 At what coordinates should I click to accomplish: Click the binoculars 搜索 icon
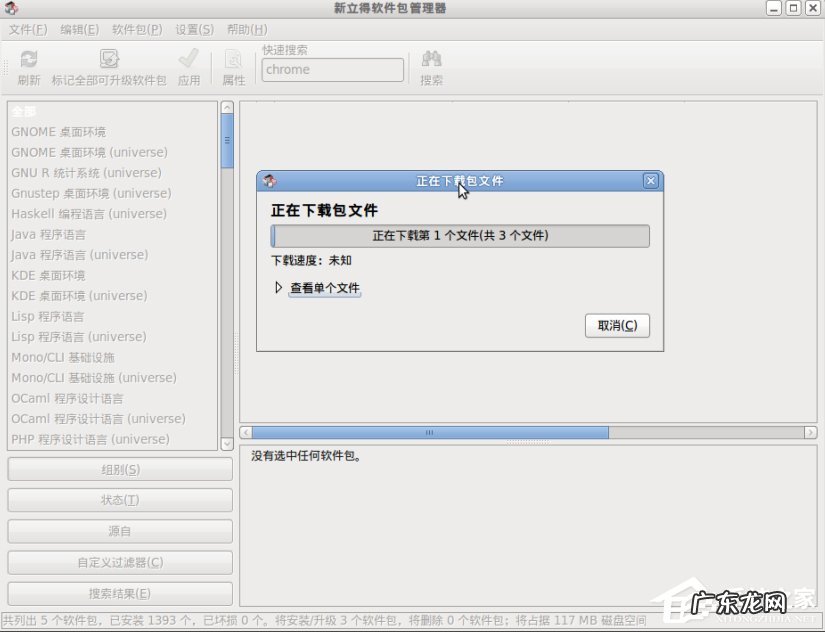(430, 63)
